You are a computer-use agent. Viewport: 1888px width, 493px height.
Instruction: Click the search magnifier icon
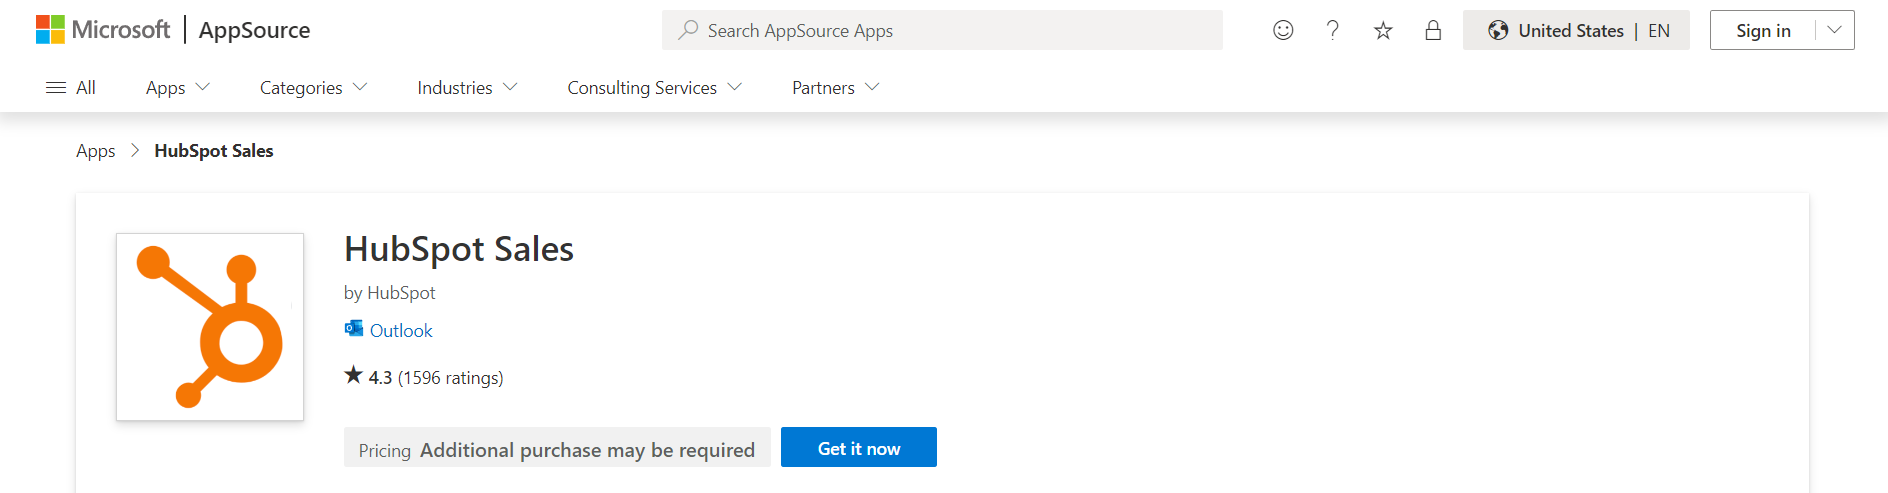click(x=688, y=30)
